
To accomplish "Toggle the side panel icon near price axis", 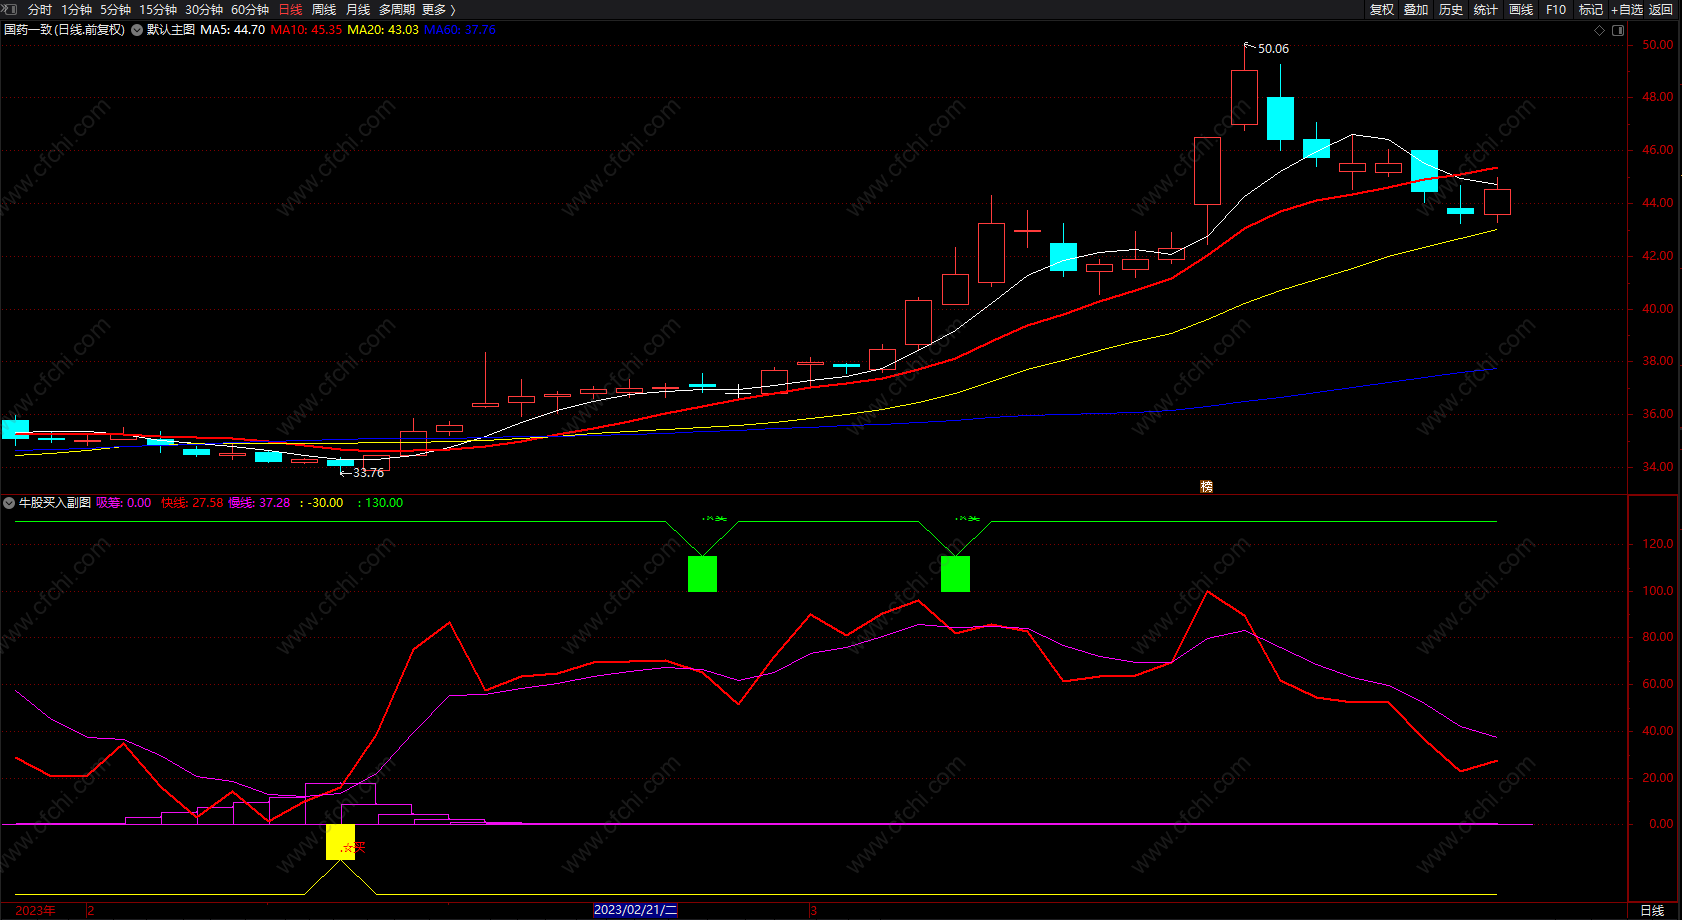I will pyautogui.click(x=1618, y=30).
